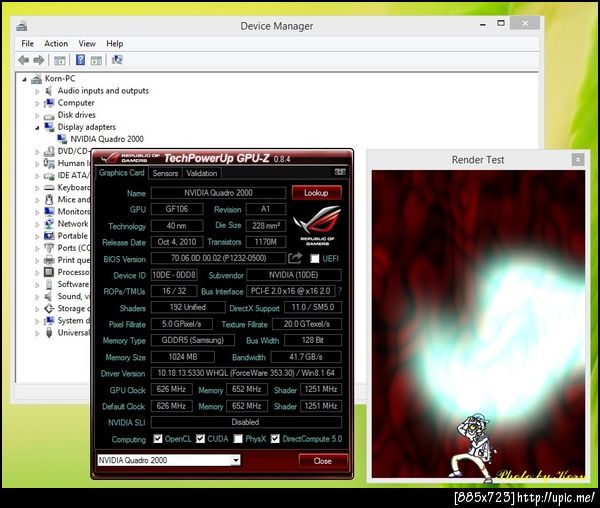
Task: Click the Disk drives icon
Action: [49, 116]
